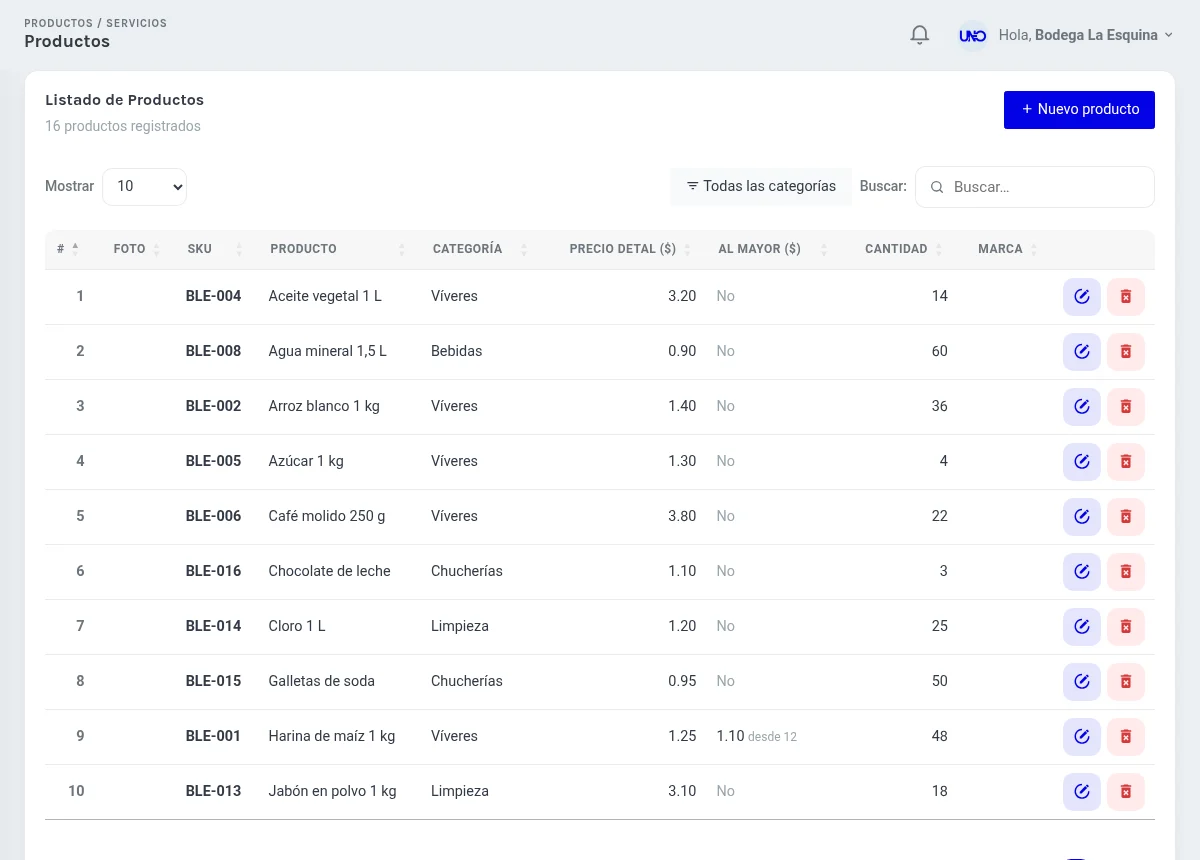The width and height of the screenshot is (1200, 860).
Task: Sort by the Marca column header
Action: (1007, 249)
